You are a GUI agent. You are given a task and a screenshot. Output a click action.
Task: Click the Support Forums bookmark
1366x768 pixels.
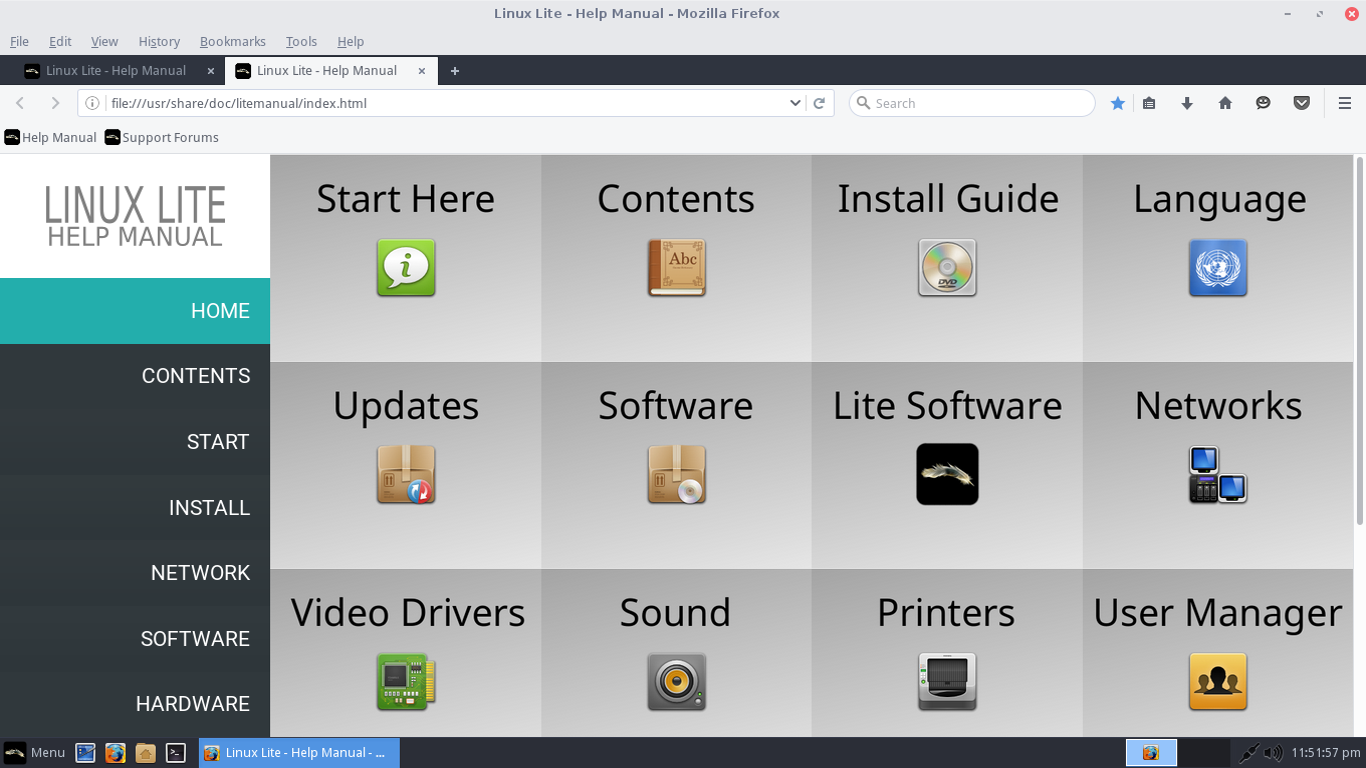(162, 137)
